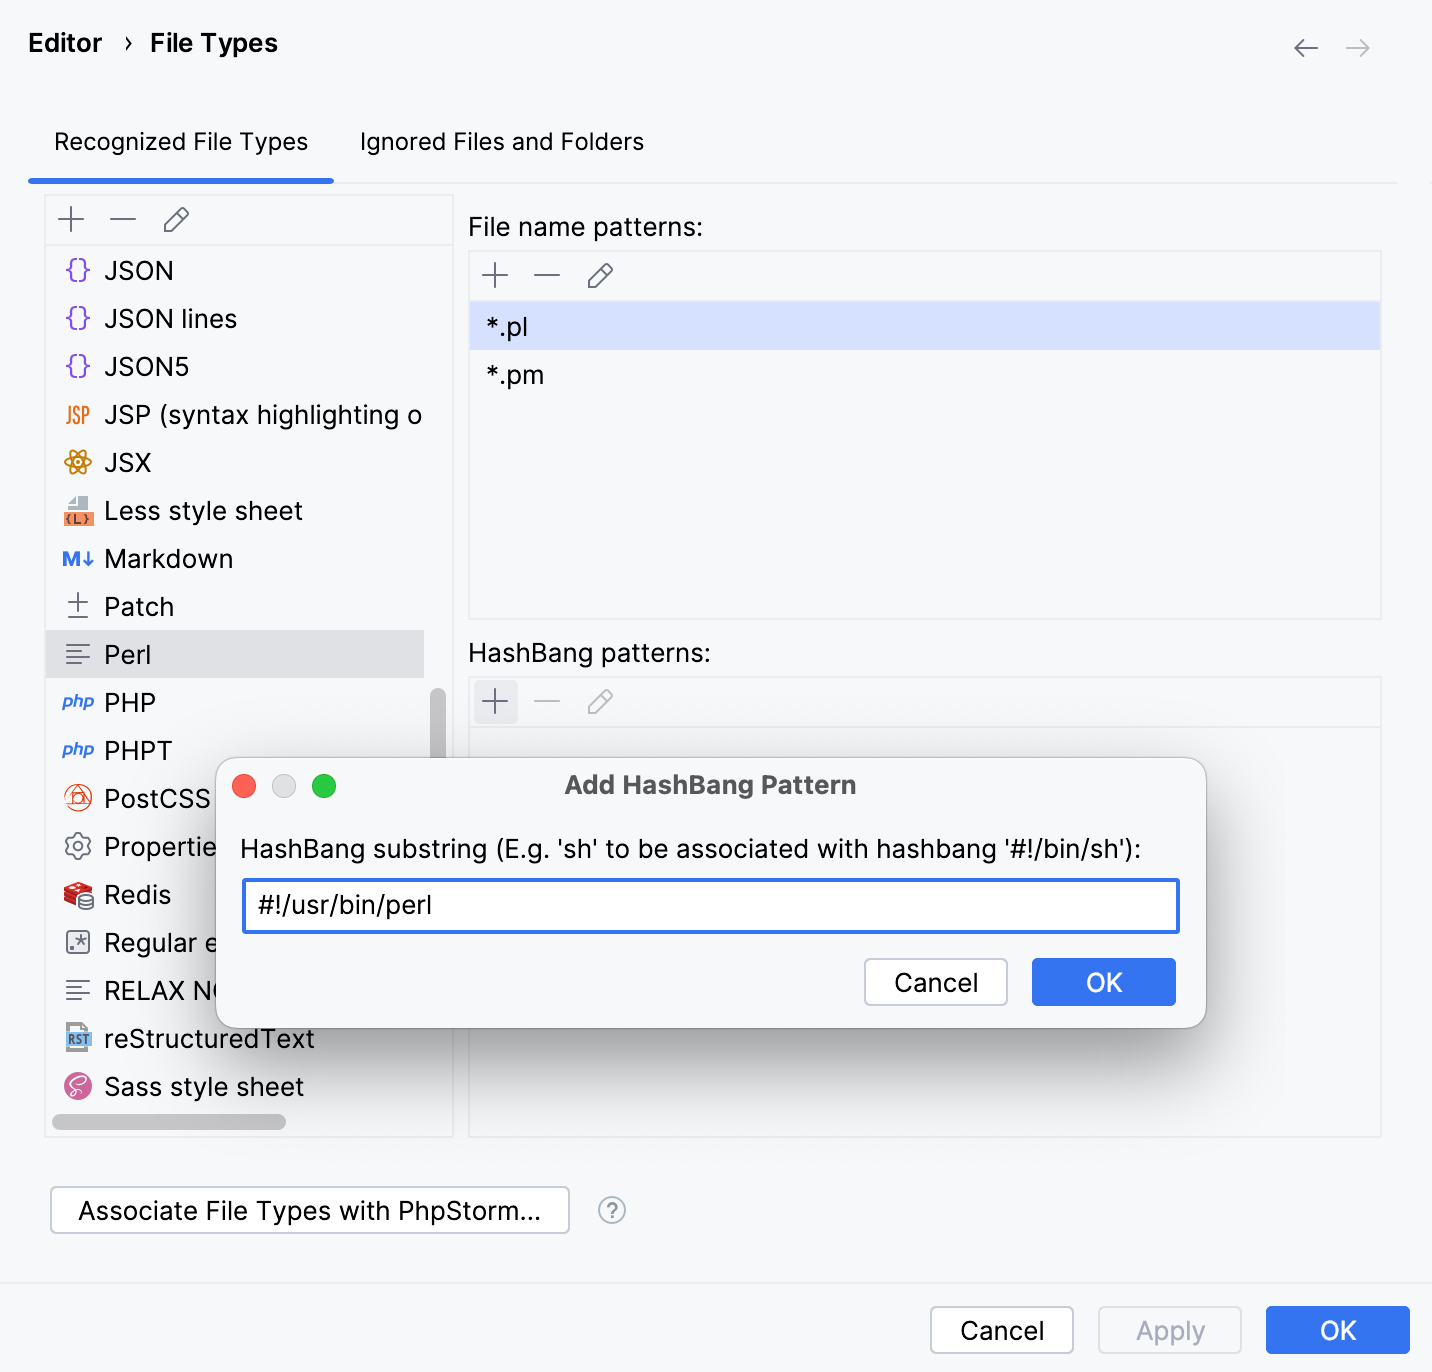Cancel the Add HashBang Pattern dialog
Image resolution: width=1432 pixels, height=1372 pixels.
point(935,982)
